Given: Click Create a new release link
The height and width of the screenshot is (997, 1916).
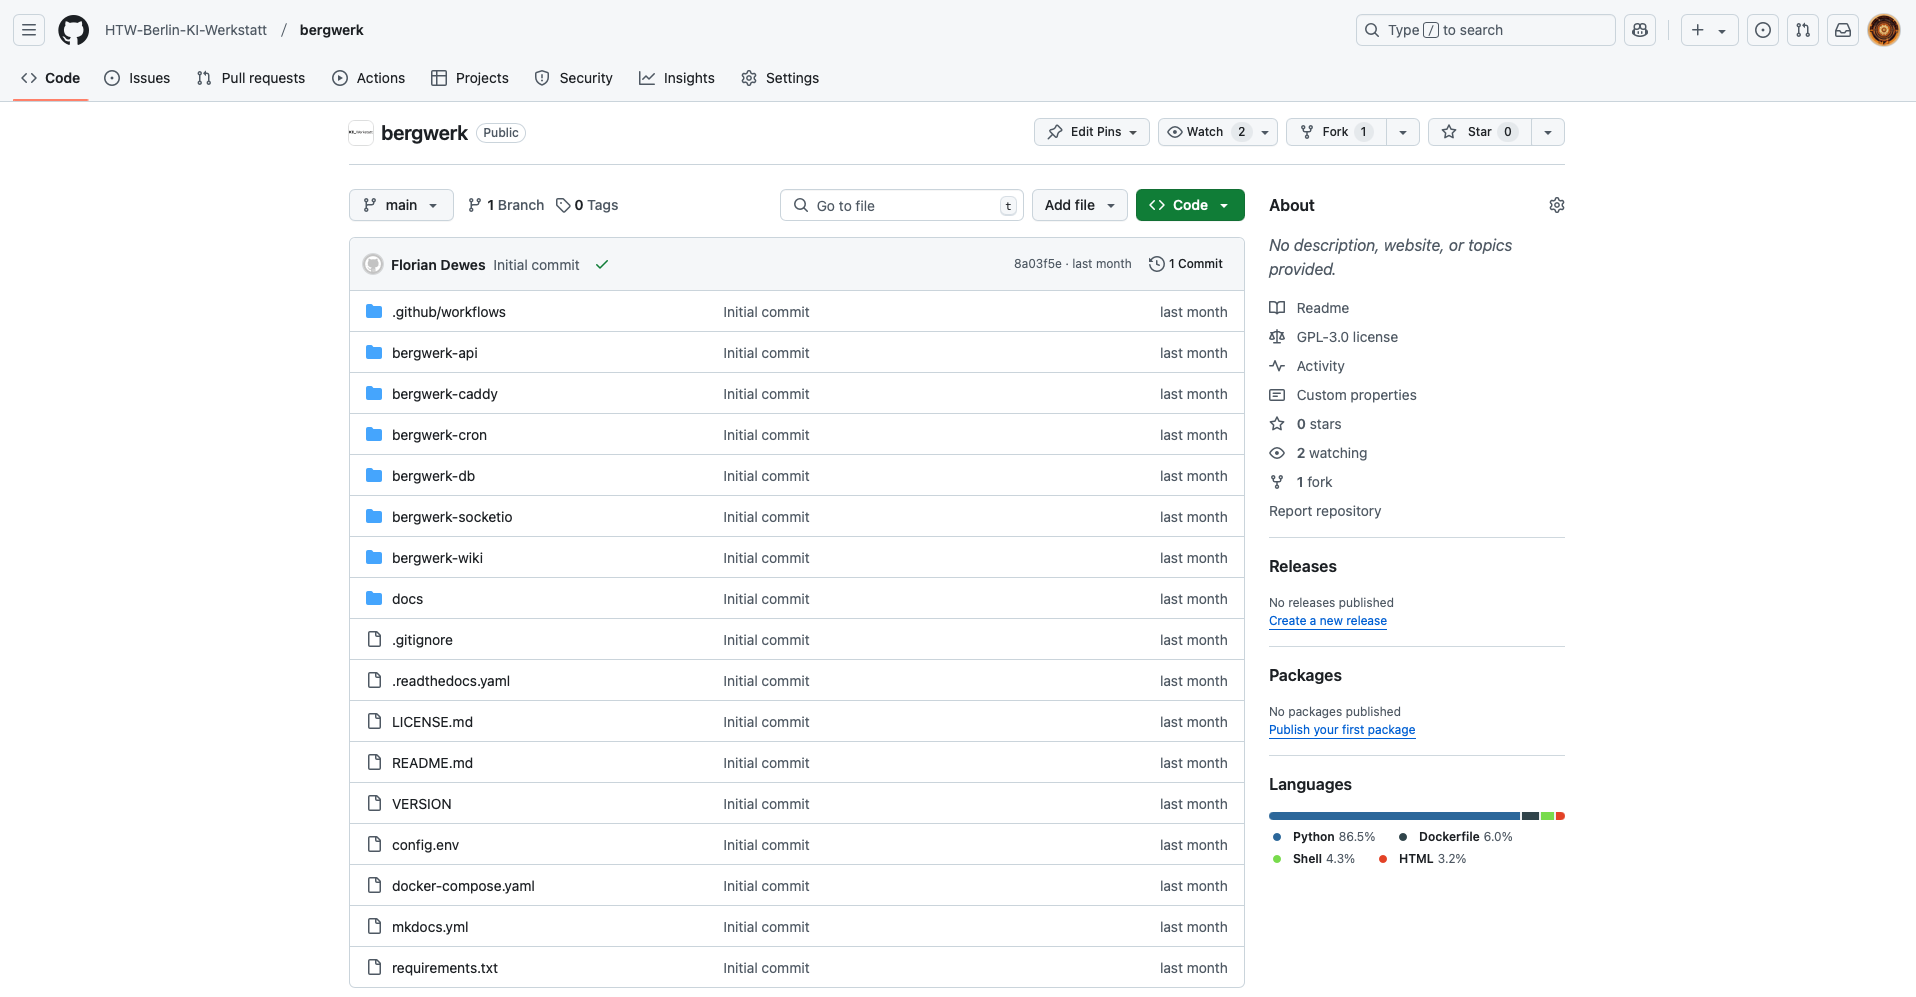Looking at the screenshot, I should coord(1327,621).
